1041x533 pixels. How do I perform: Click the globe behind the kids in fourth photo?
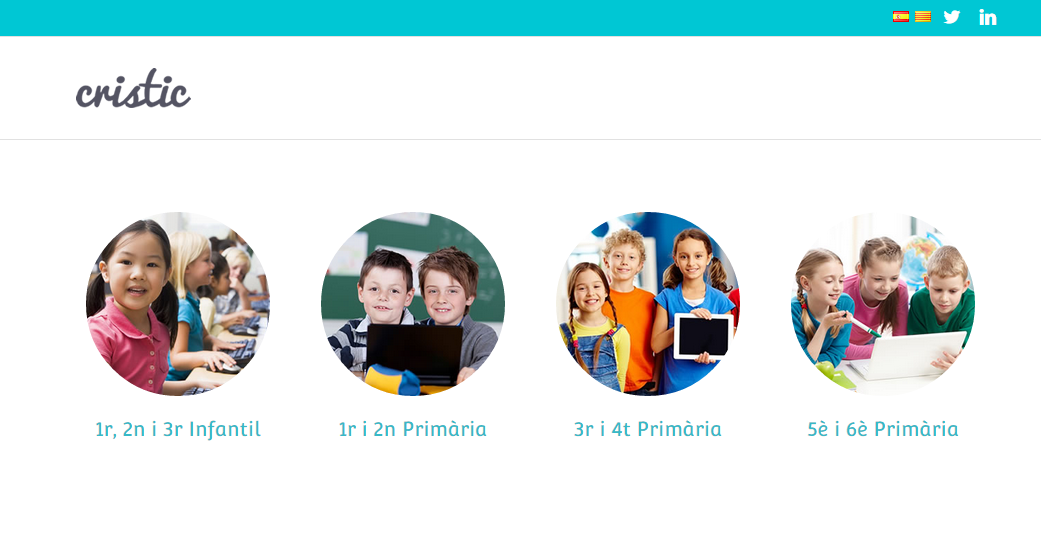[x=920, y=260]
